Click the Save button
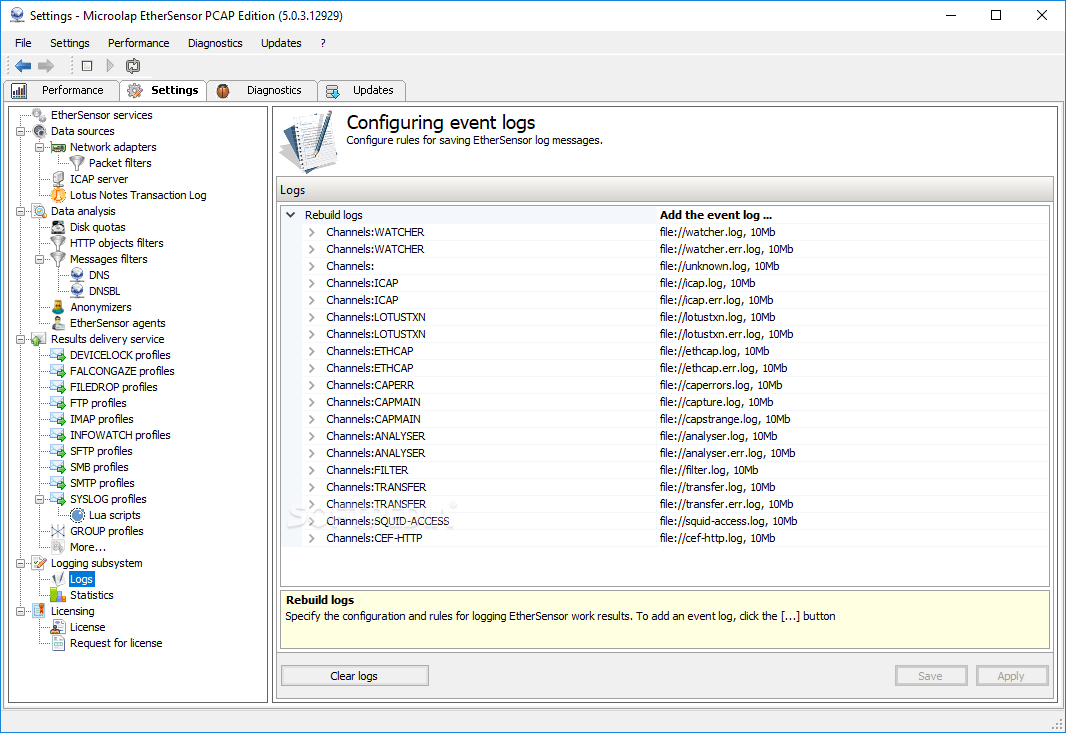1066x733 pixels. (931, 676)
